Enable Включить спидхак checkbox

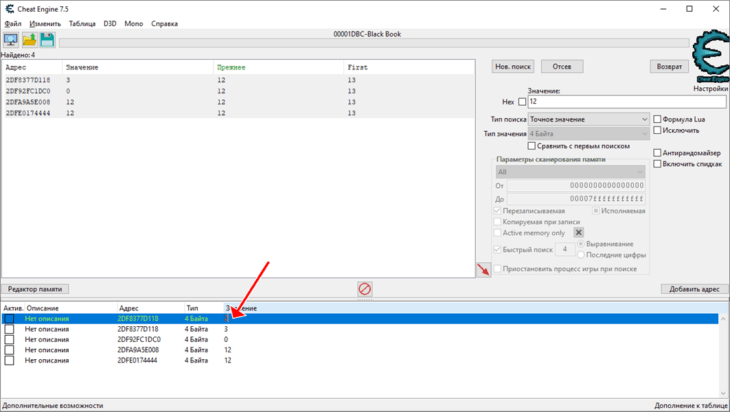pos(657,164)
